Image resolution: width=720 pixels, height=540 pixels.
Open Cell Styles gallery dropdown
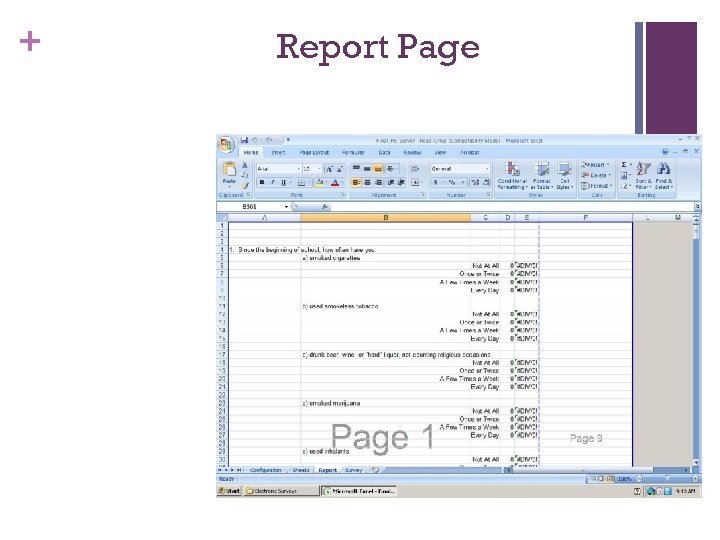564,175
